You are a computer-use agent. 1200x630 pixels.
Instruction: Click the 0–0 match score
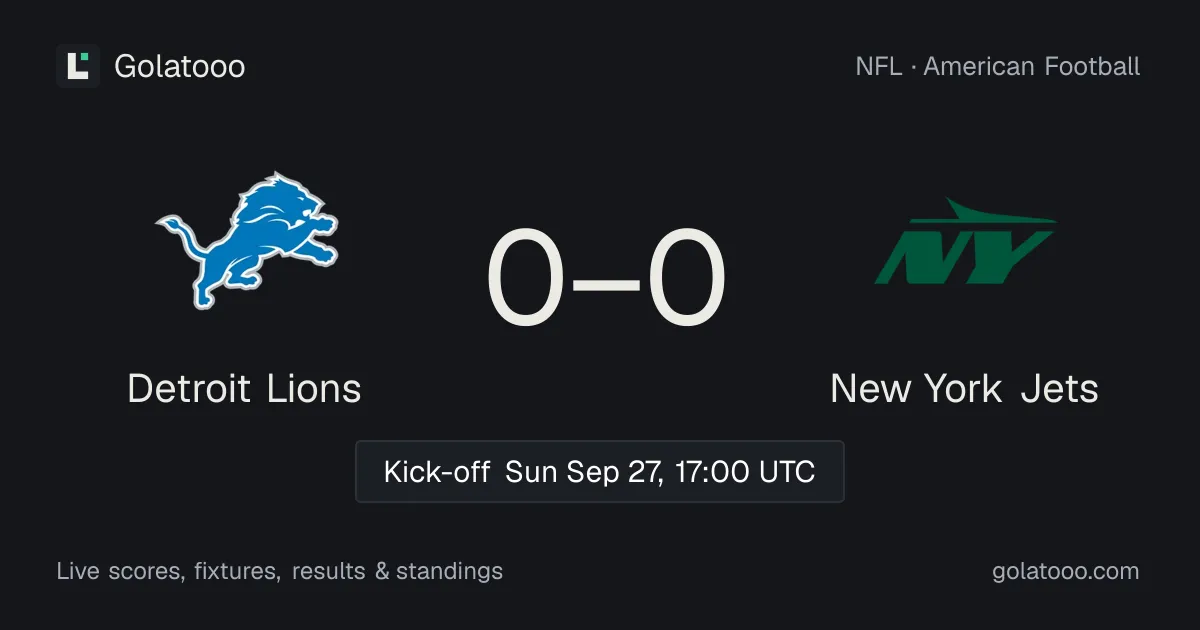tap(606, 279)
